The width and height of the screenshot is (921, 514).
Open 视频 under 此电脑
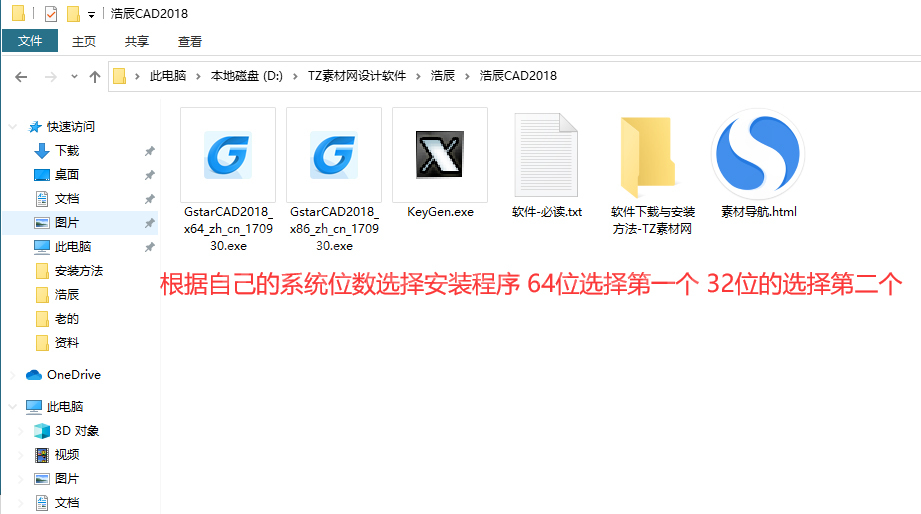click(x=67, y=455)
